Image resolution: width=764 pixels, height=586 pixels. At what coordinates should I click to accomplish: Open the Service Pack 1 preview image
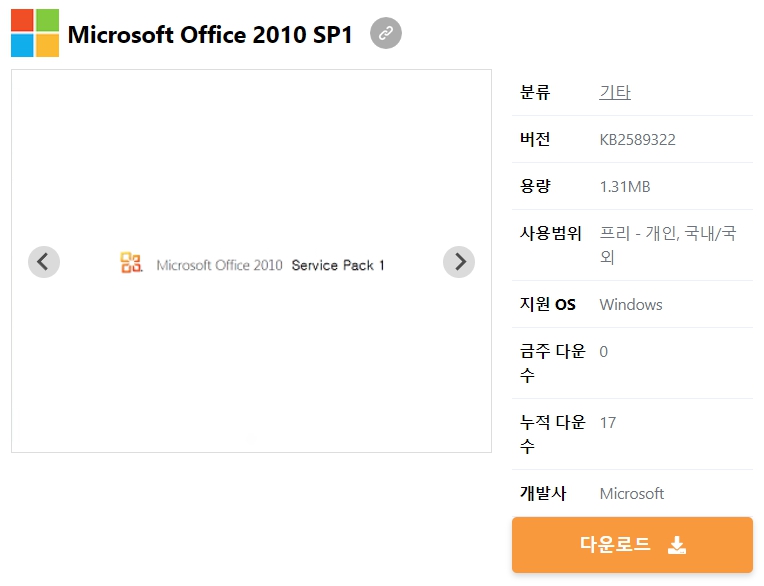(x=251, y=261)
